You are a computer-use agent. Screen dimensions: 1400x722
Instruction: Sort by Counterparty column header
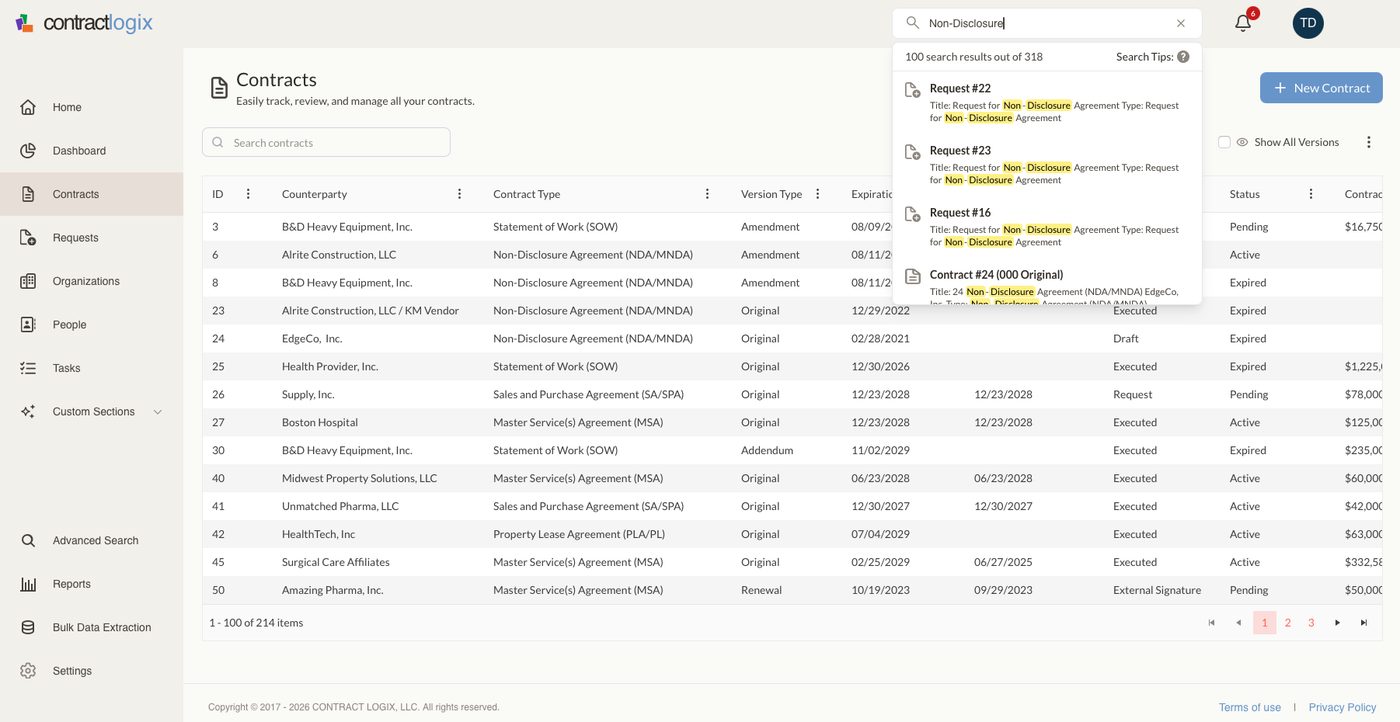point(314,194)
